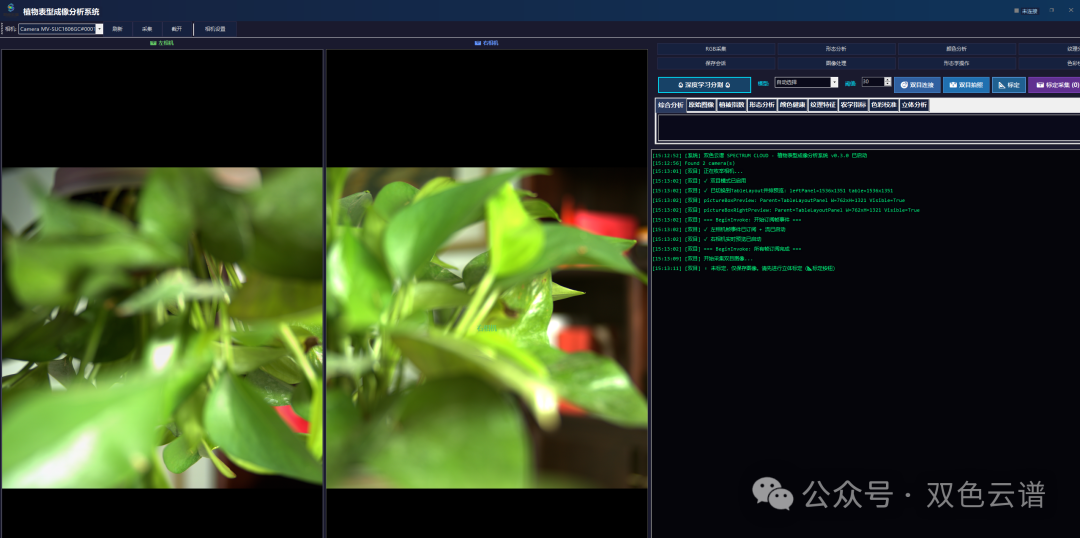Click the 形态学操作 button

pyautogui.click(x=957, y=63)
